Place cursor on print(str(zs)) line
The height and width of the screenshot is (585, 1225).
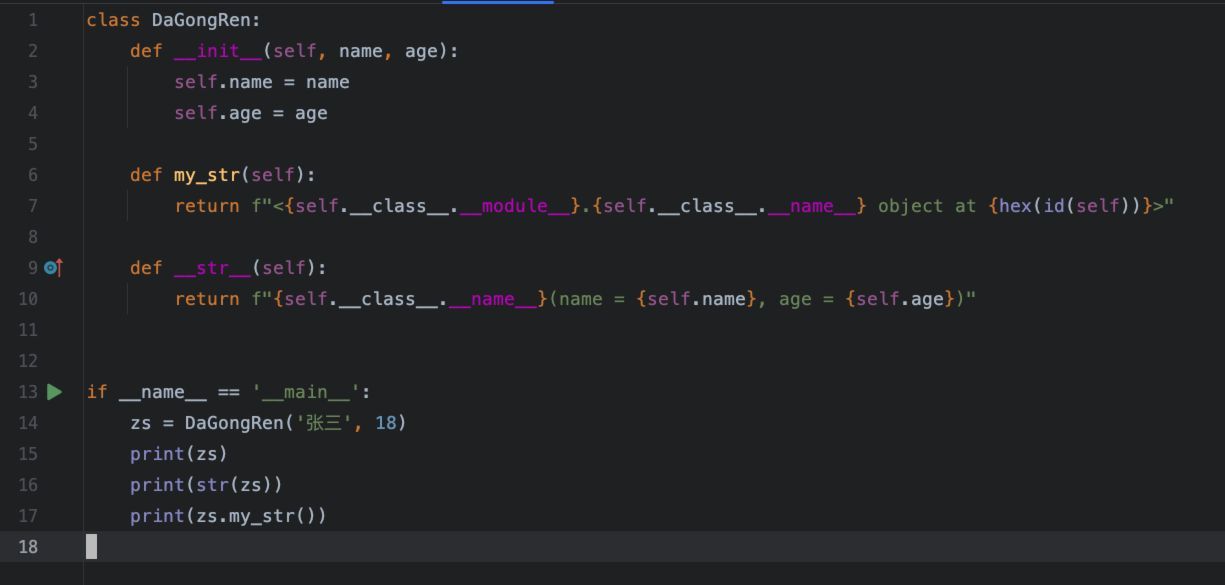(206, 485)
